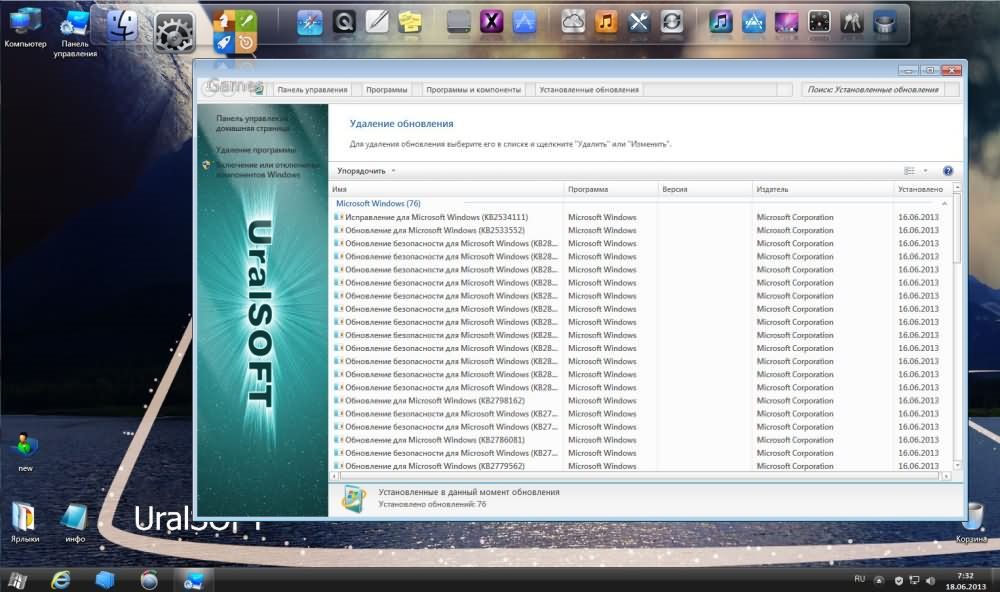This screenshot has width=1000, height=592.
Task: Launch the Safari compass icon in dock
Action: tap(309, 21)
